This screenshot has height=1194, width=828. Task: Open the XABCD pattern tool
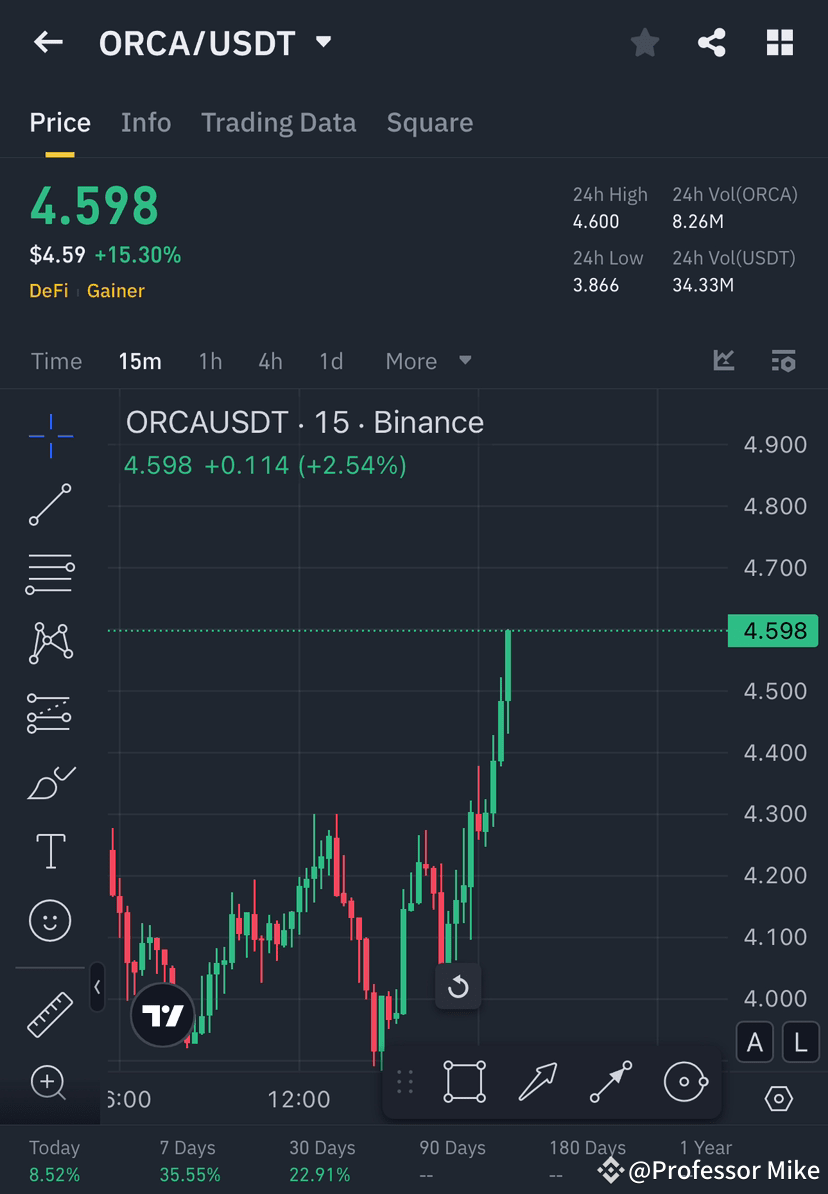click(x=50, y=643)
